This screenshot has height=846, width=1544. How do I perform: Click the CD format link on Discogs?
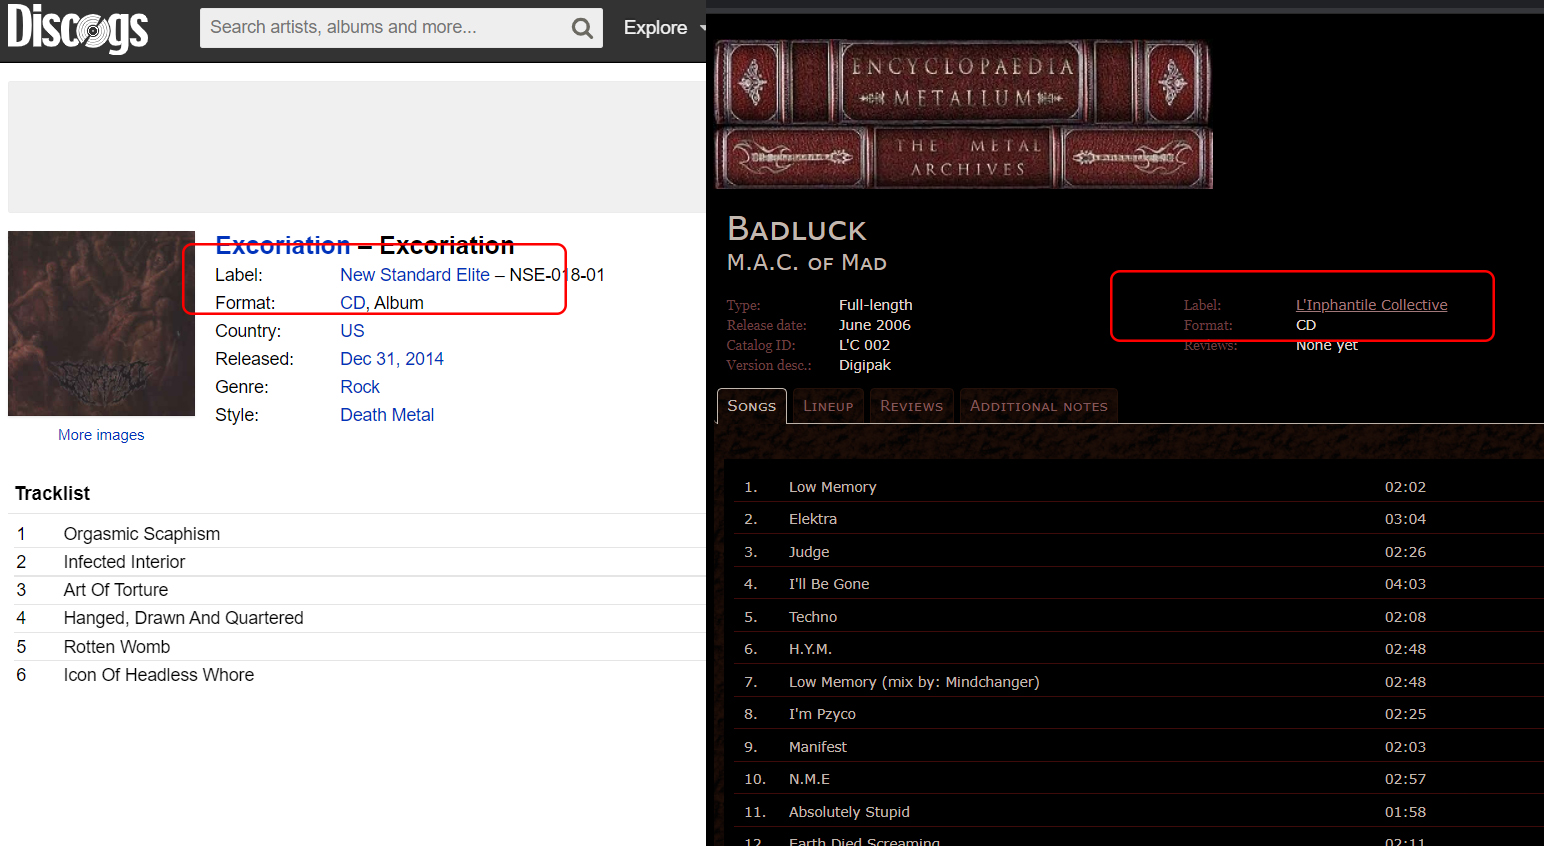click(353, 303)
